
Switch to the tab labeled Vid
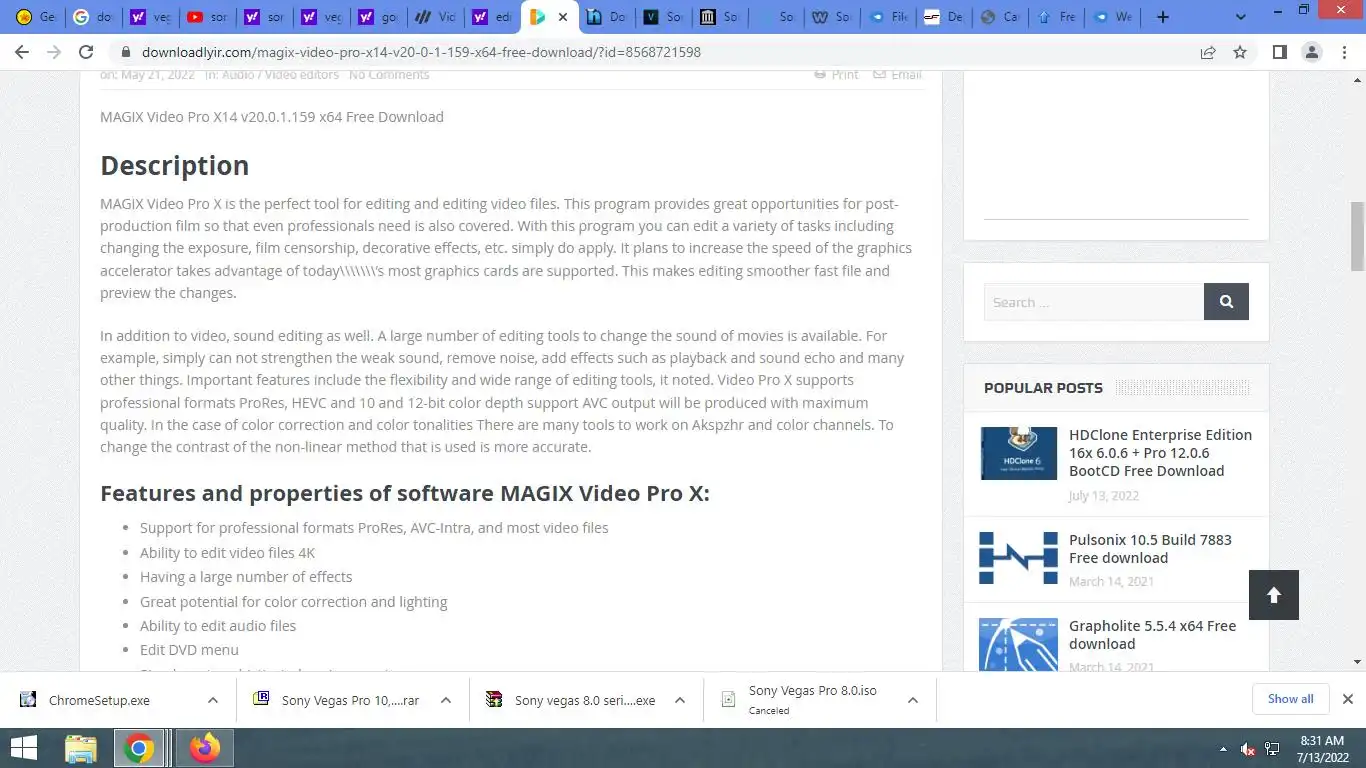(x=436, y=17)
